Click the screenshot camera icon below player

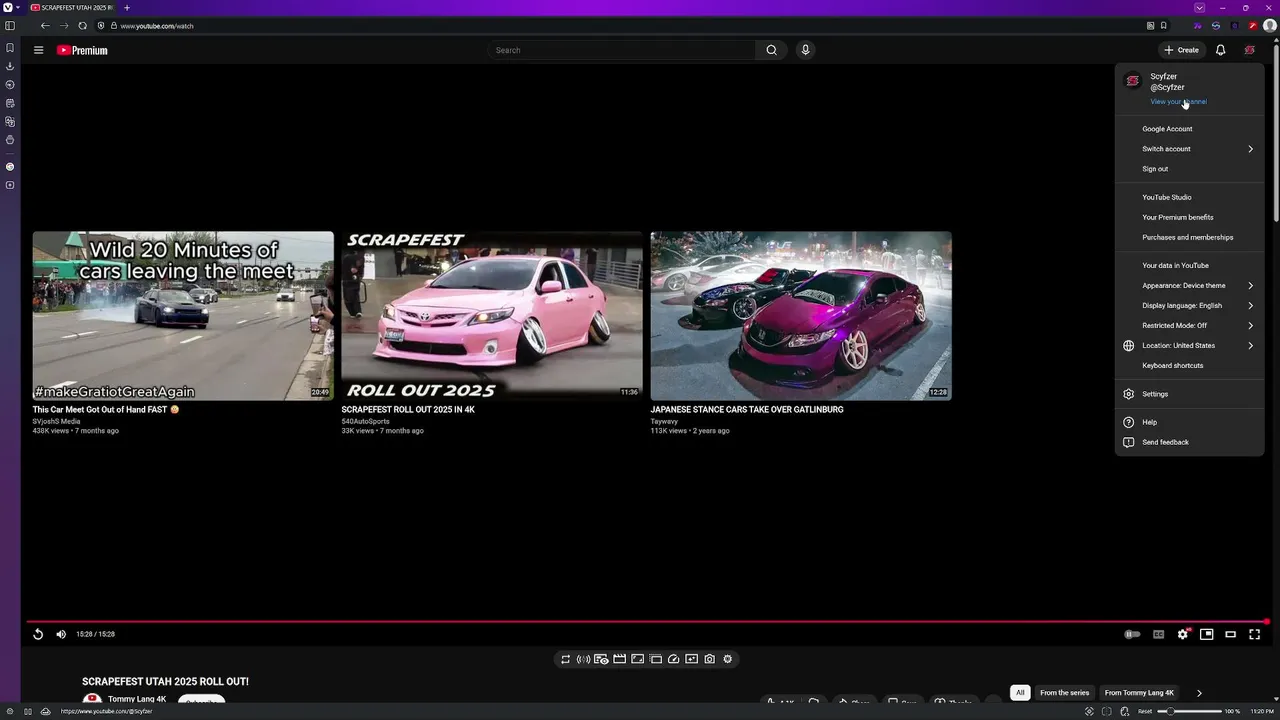[x=709, y=659]
